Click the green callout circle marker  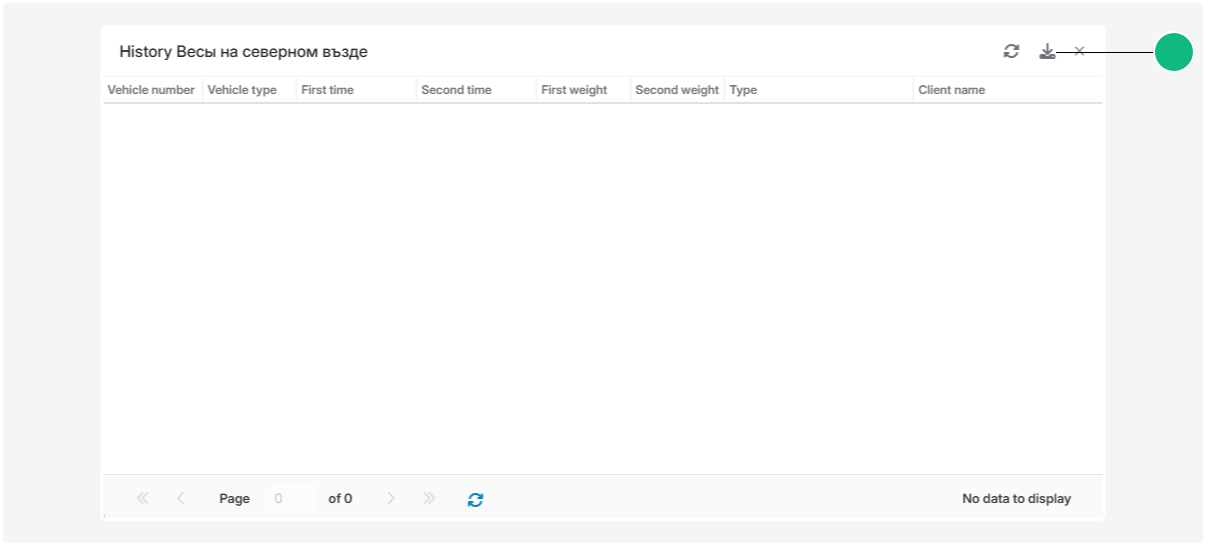pos(1173,52)
